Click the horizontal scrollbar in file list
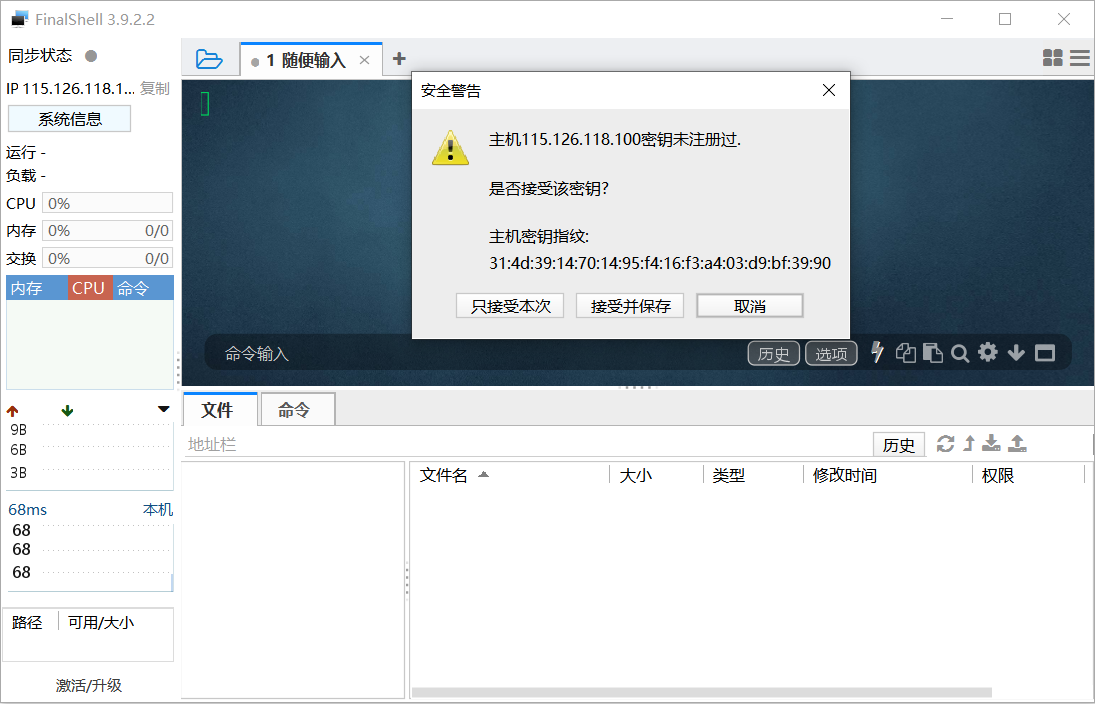 coord(700,692)
